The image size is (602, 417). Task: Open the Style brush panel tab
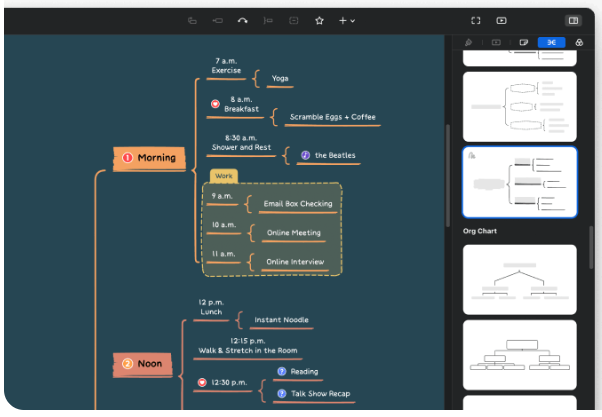click(469, 43)
